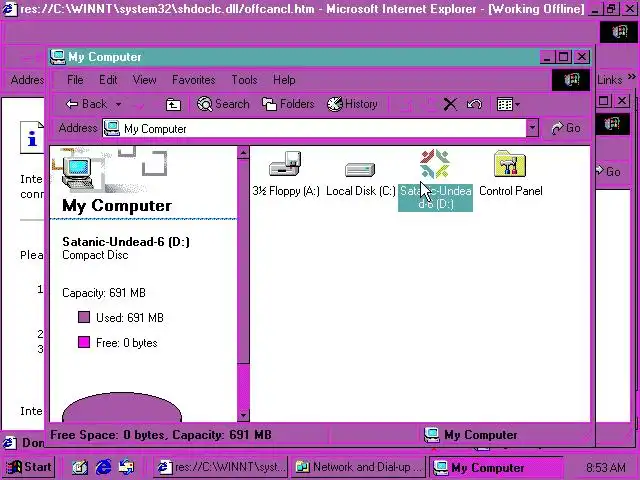Open the Back history dropdown arrow
Image resolution: width=640 pixels, height=480 pixels.
(118, 104)
